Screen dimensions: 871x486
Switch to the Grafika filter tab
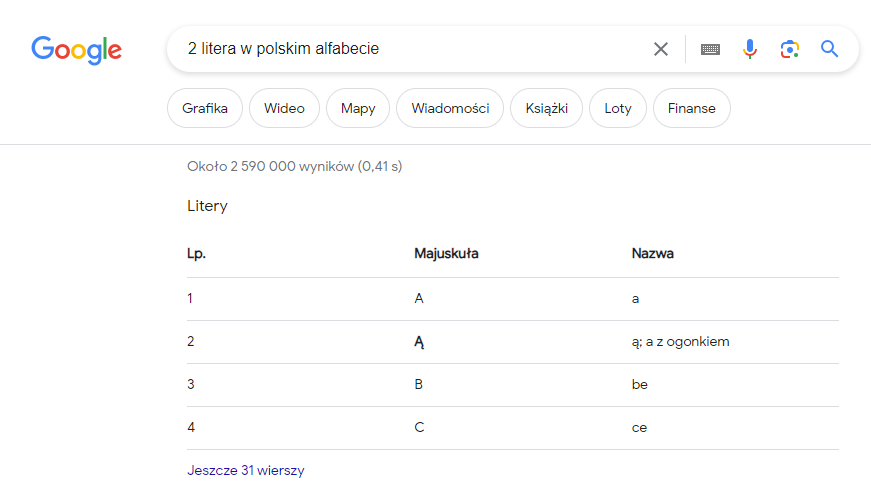coord(205,109)
